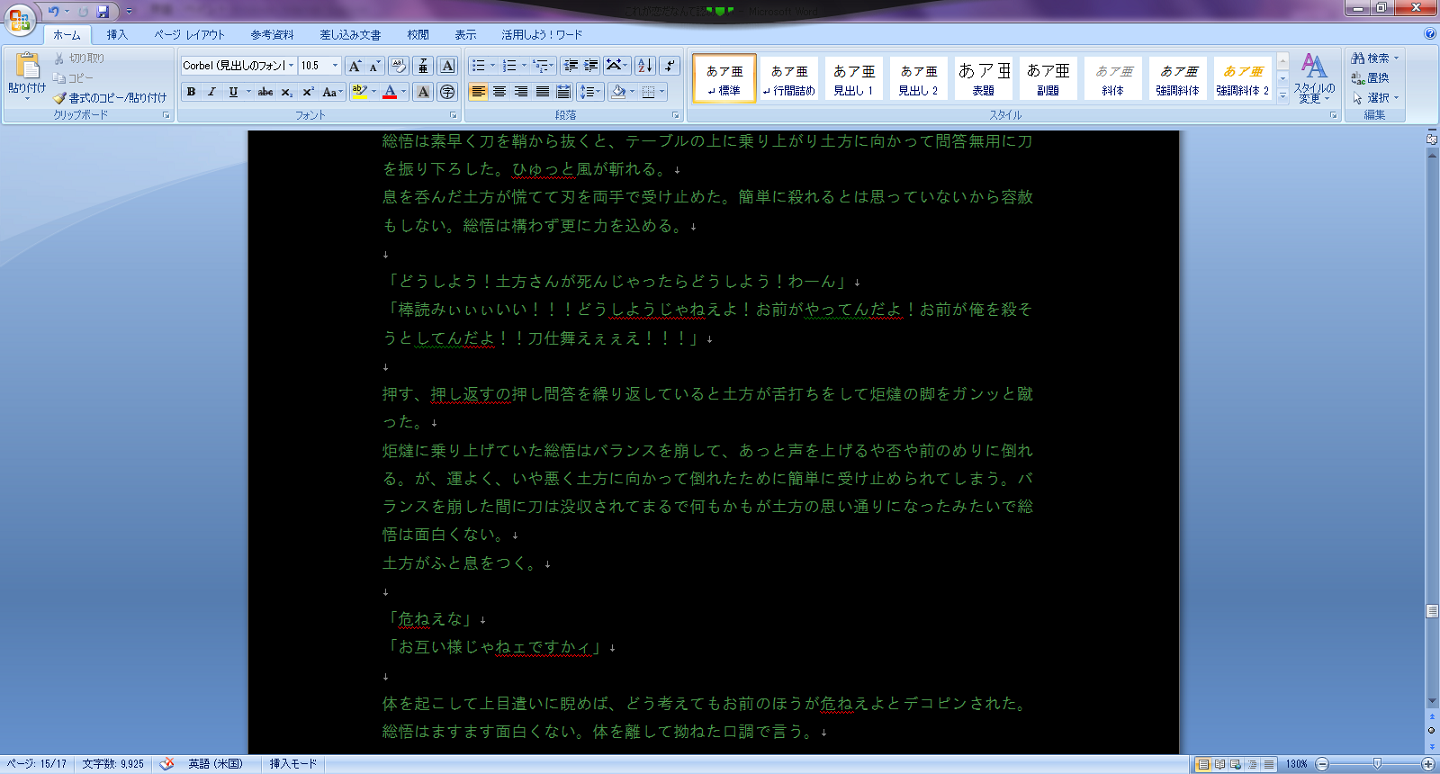The image size is (1440, 774).
Task: Undo the last action
Action: [x=54, y=11]
